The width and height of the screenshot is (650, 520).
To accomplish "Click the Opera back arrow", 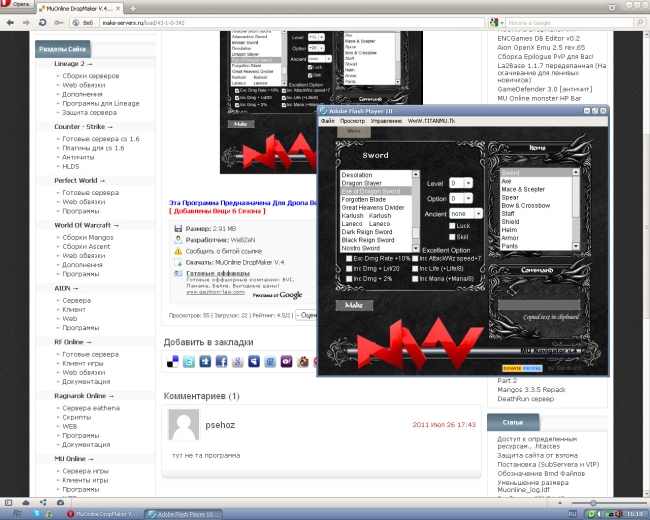I will point(10,22).
